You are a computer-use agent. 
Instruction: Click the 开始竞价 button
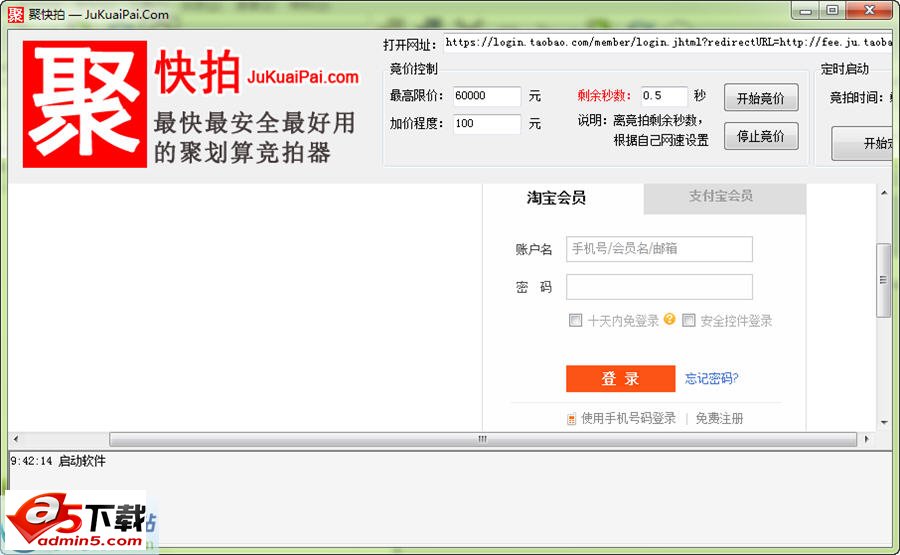pyautogui.click(x=761, y=98)
